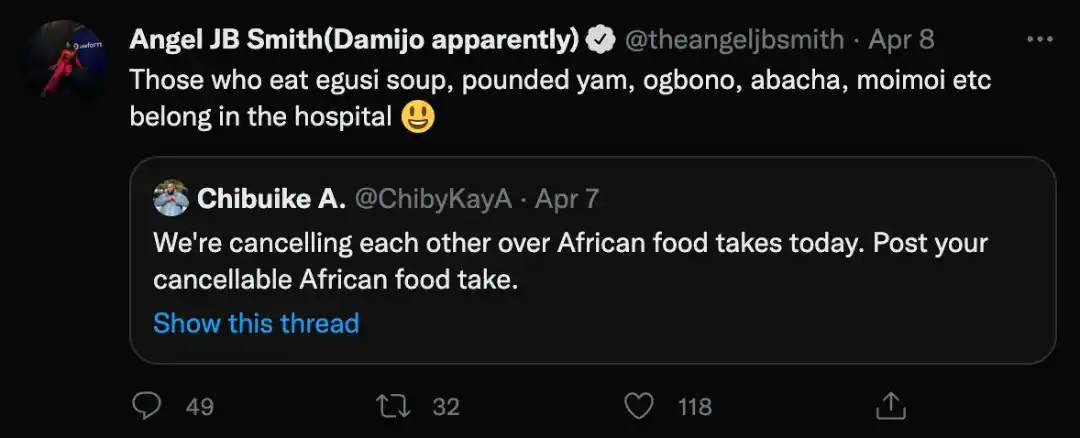Image resolution: width=1080 pixels, height=438 pixels.
Task: Select the @ChibyKayA handle
Action: (434, 199)
